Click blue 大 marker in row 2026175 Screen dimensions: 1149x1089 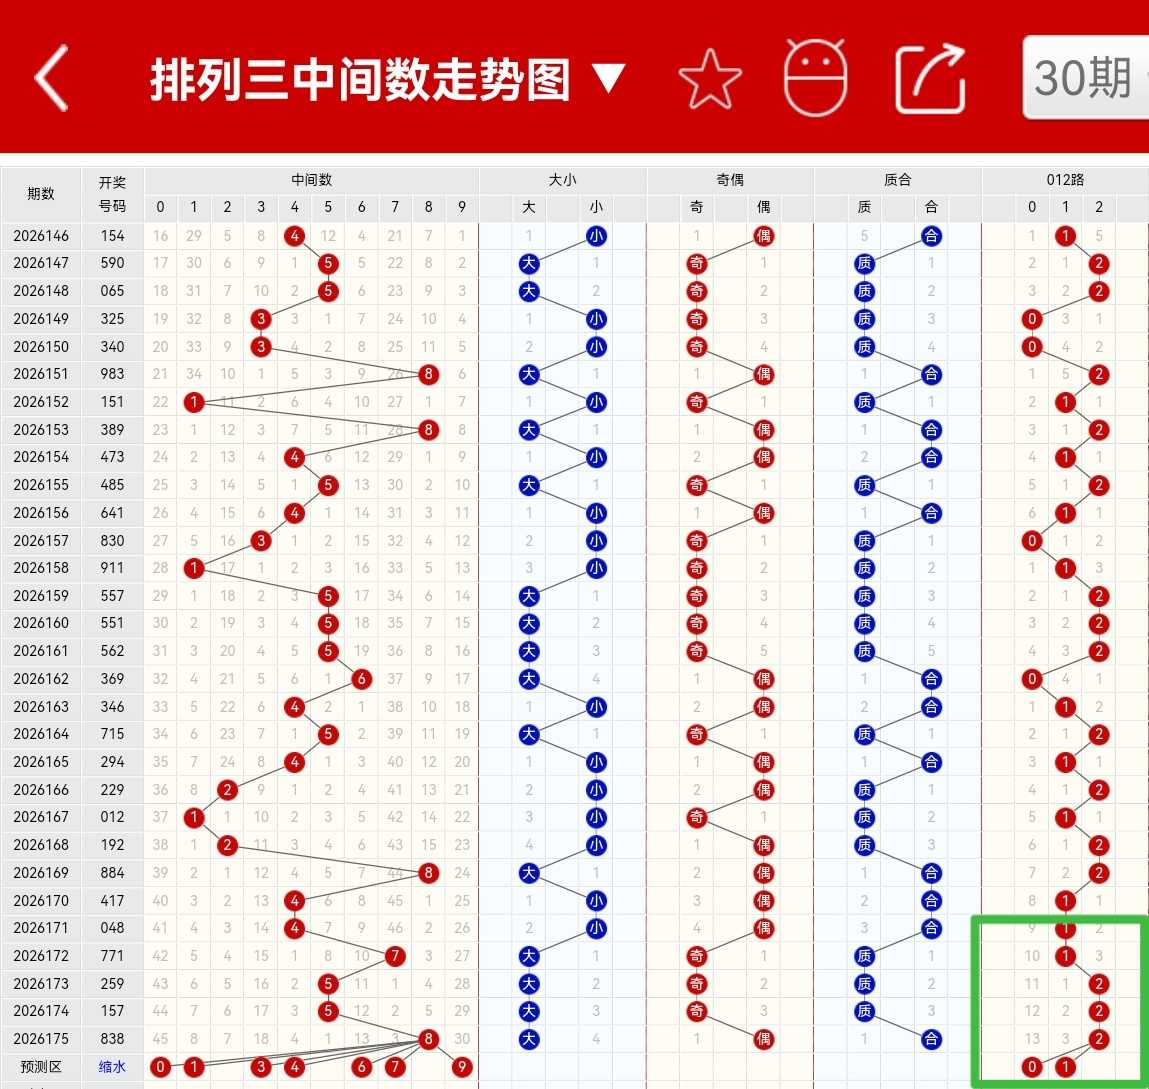pyautogui.click(x=529, y=1039)
